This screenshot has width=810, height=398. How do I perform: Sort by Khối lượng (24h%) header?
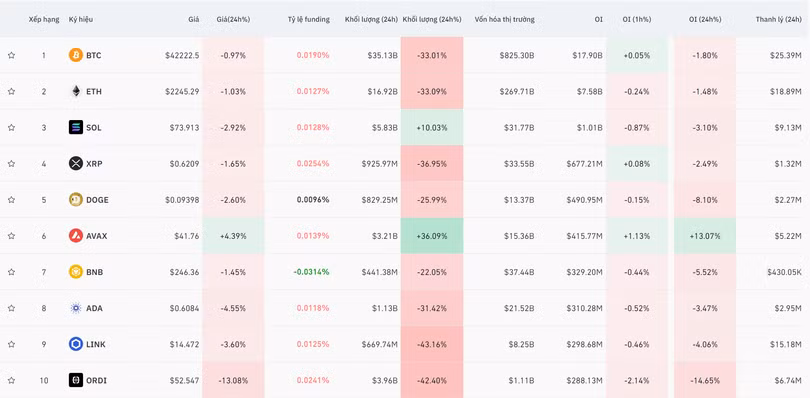pos(432,20)
